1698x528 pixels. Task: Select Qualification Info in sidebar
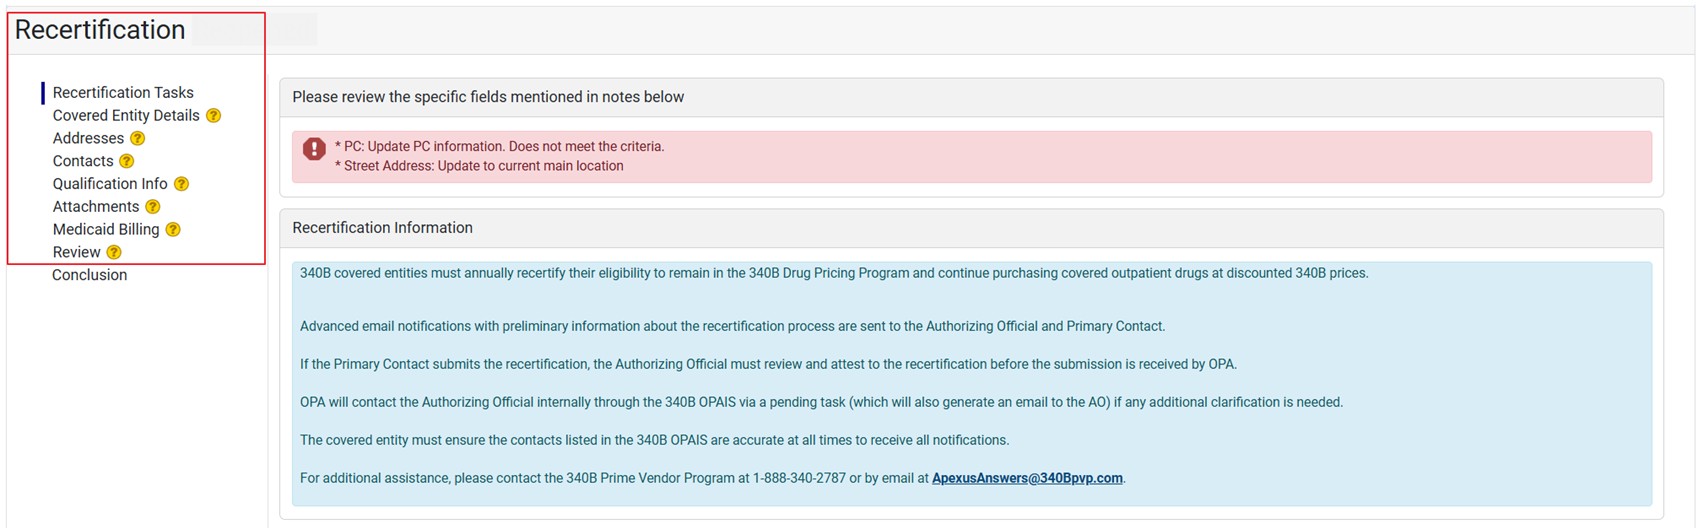pos(110,184)
